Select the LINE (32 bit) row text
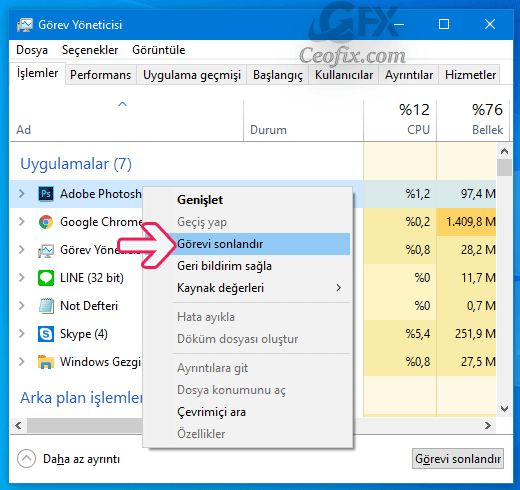The height and width of the screenshot is (490, 520). click(x=92, y=278)
